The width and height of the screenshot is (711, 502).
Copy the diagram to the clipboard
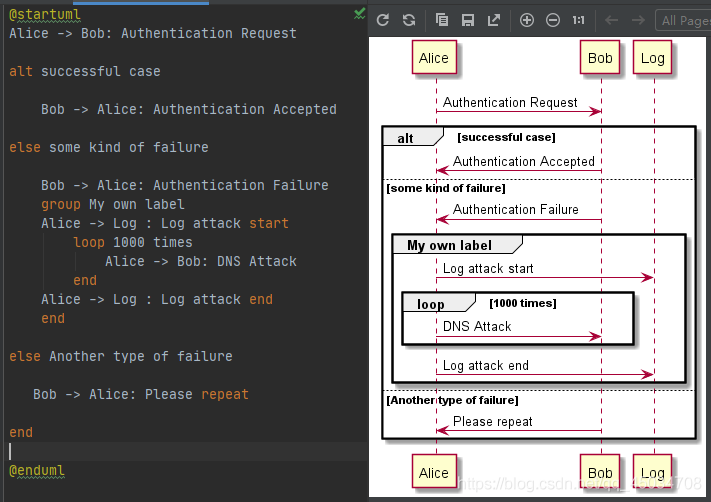pyautogui.click(x=442, y=20)
